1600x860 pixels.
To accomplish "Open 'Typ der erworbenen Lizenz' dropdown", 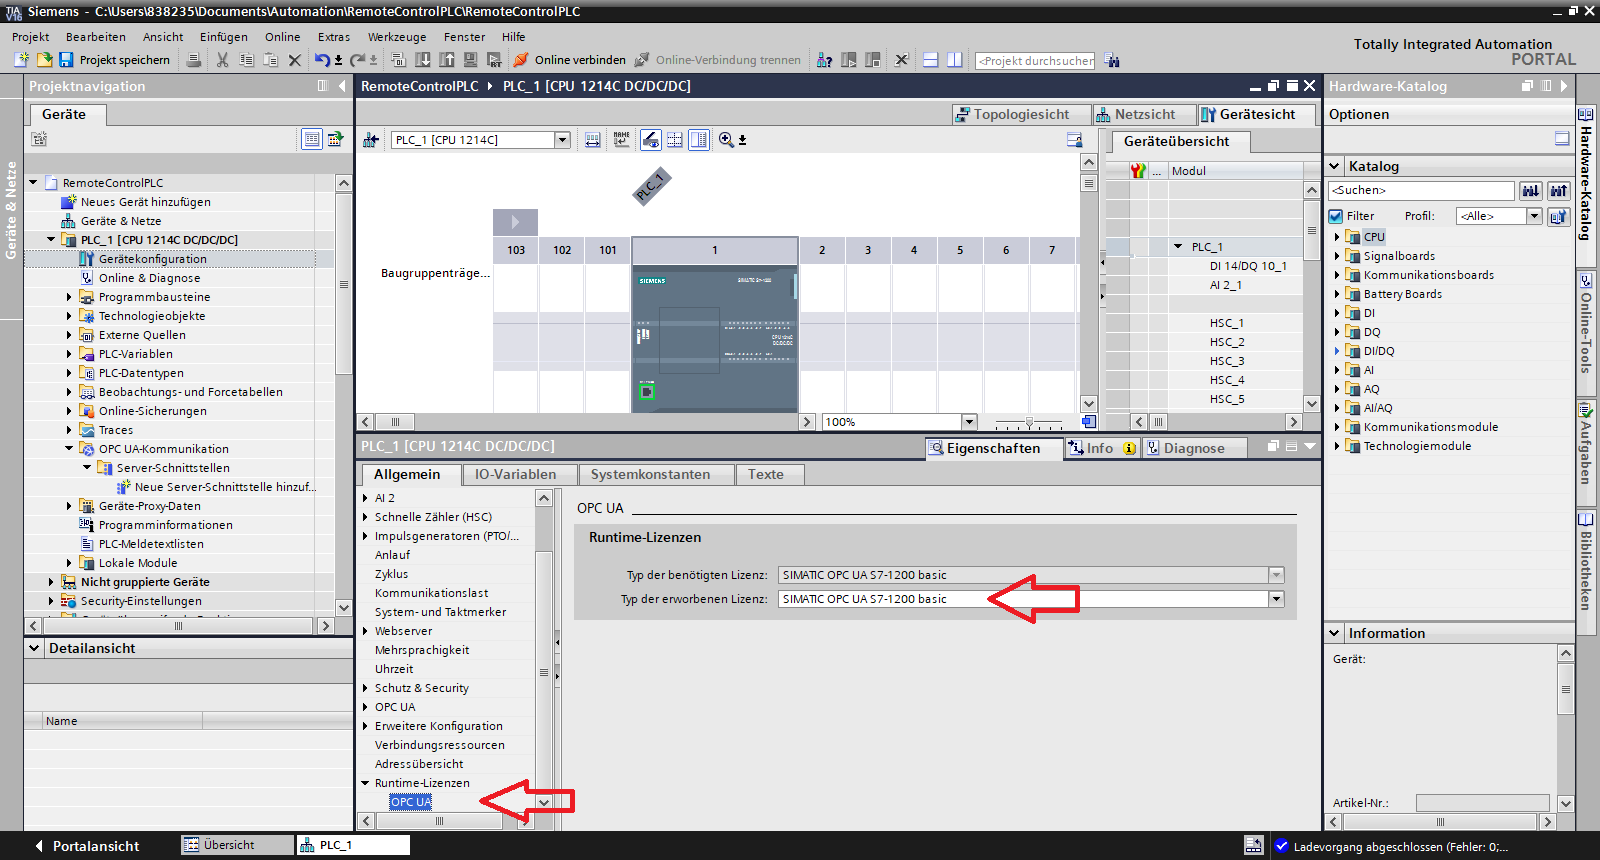I will [x=1276, y=599].
